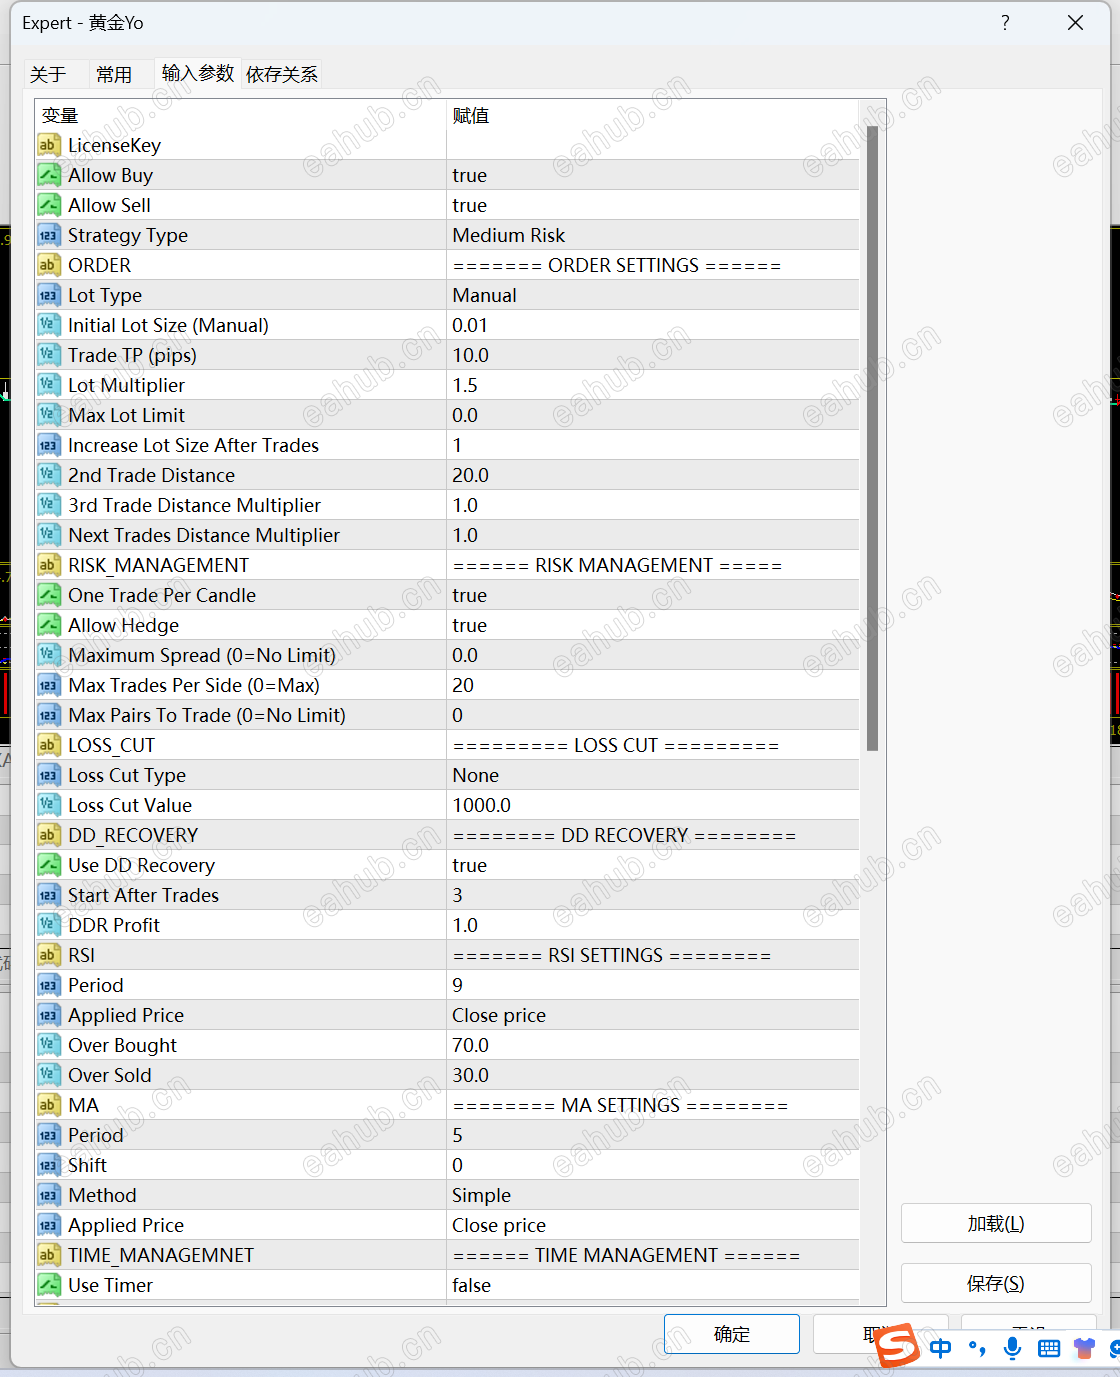Click the double icon beside Initial Lot Size (Manual)
The height and width of the screenshot is (1377, 1120).
click(49, 325)
